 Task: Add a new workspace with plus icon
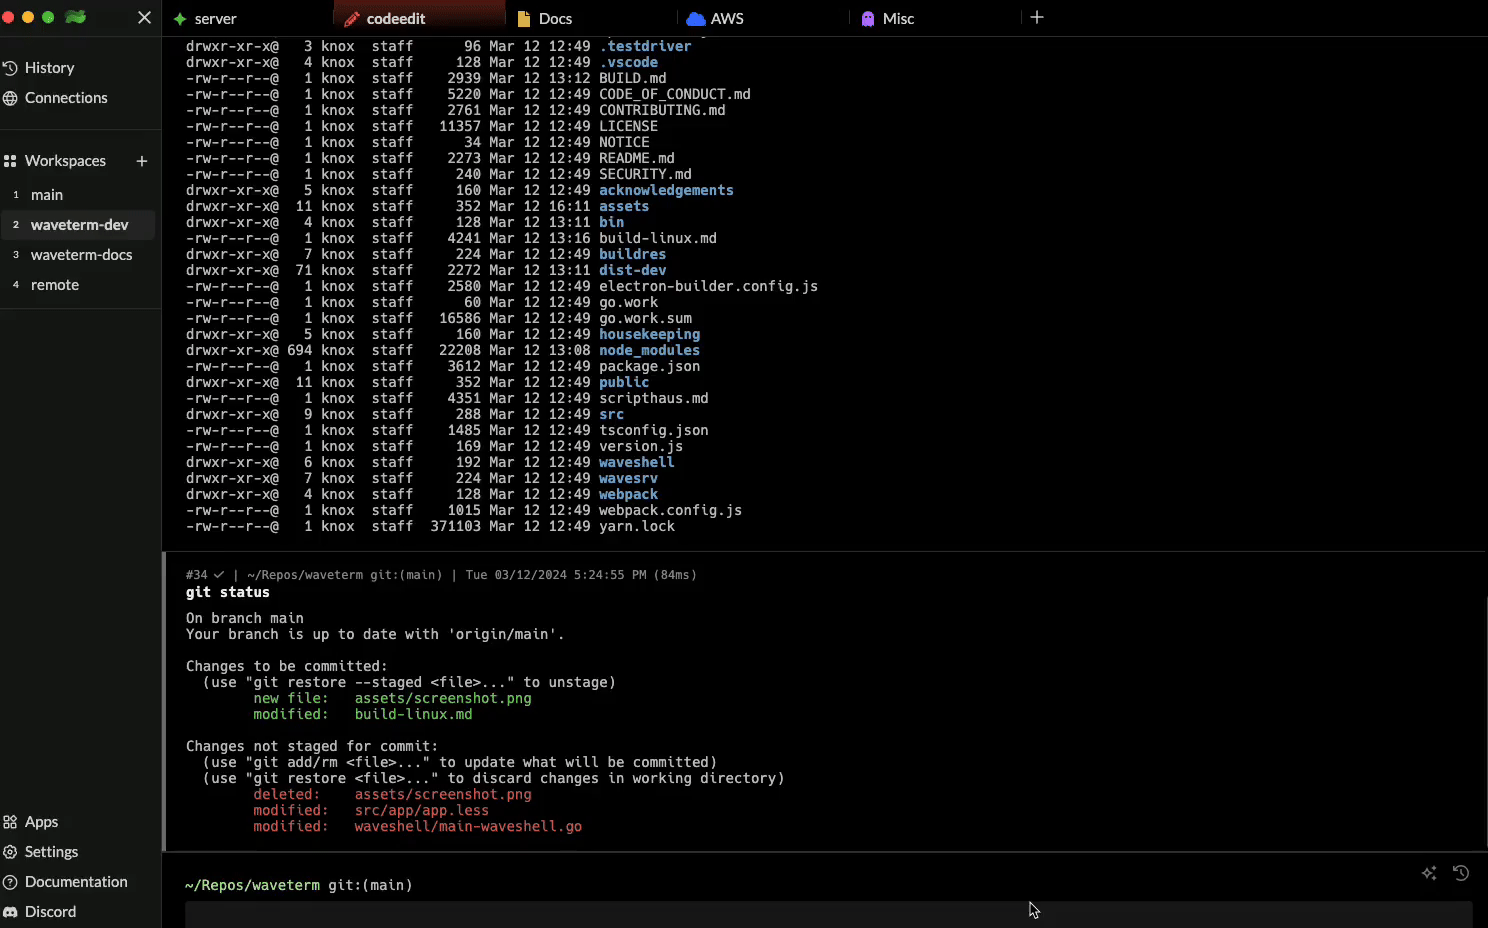pos(142,161)
